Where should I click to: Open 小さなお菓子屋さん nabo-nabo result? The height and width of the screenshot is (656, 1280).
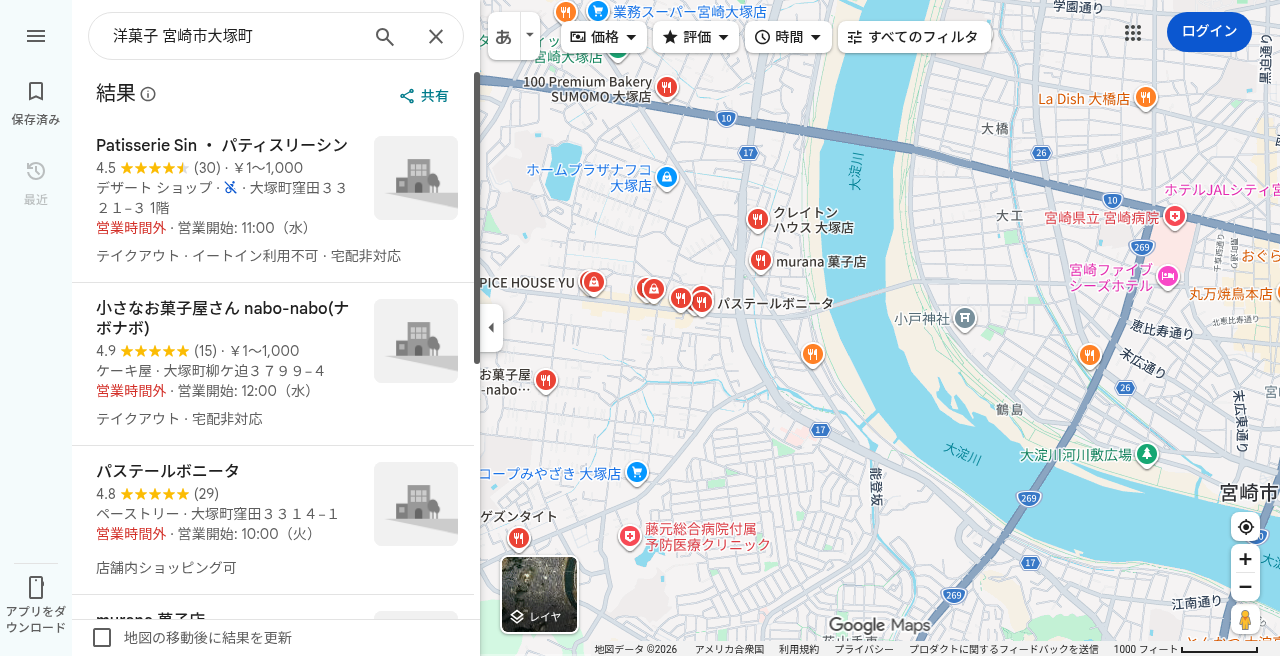coord(273,364)
